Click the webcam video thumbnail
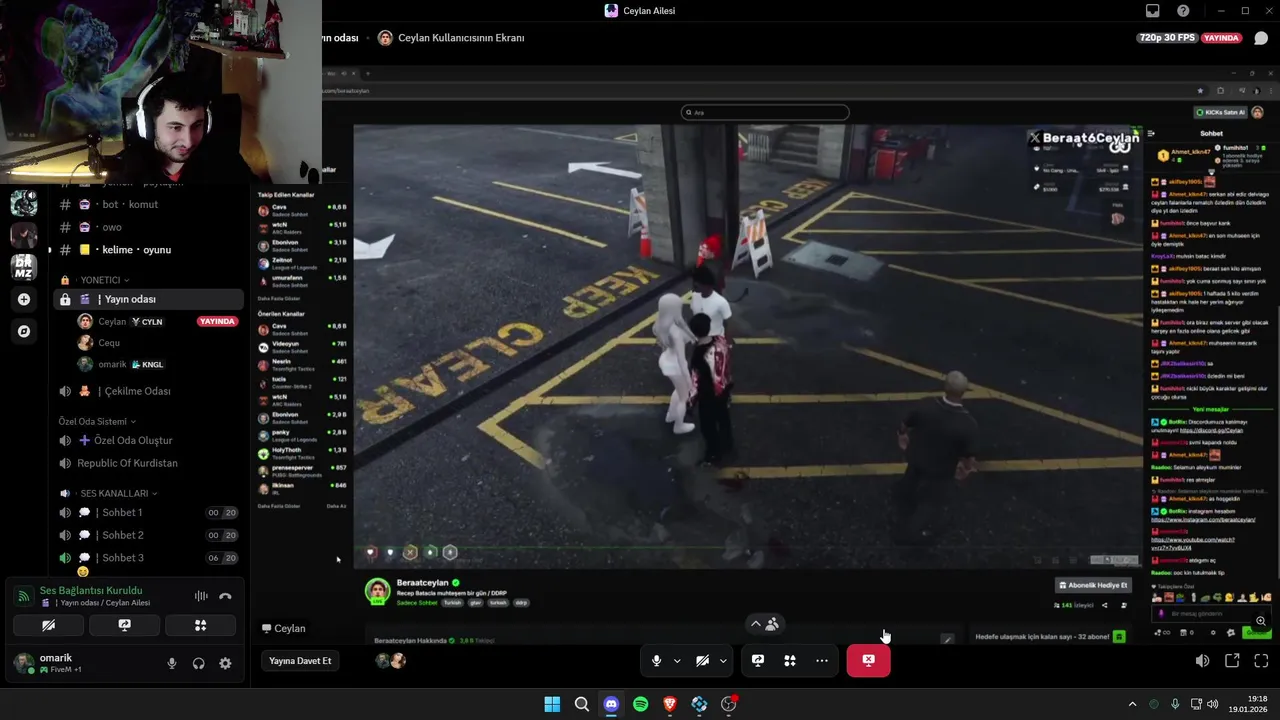This screenshot has width=1280, height=720. (x=161, y=92)
